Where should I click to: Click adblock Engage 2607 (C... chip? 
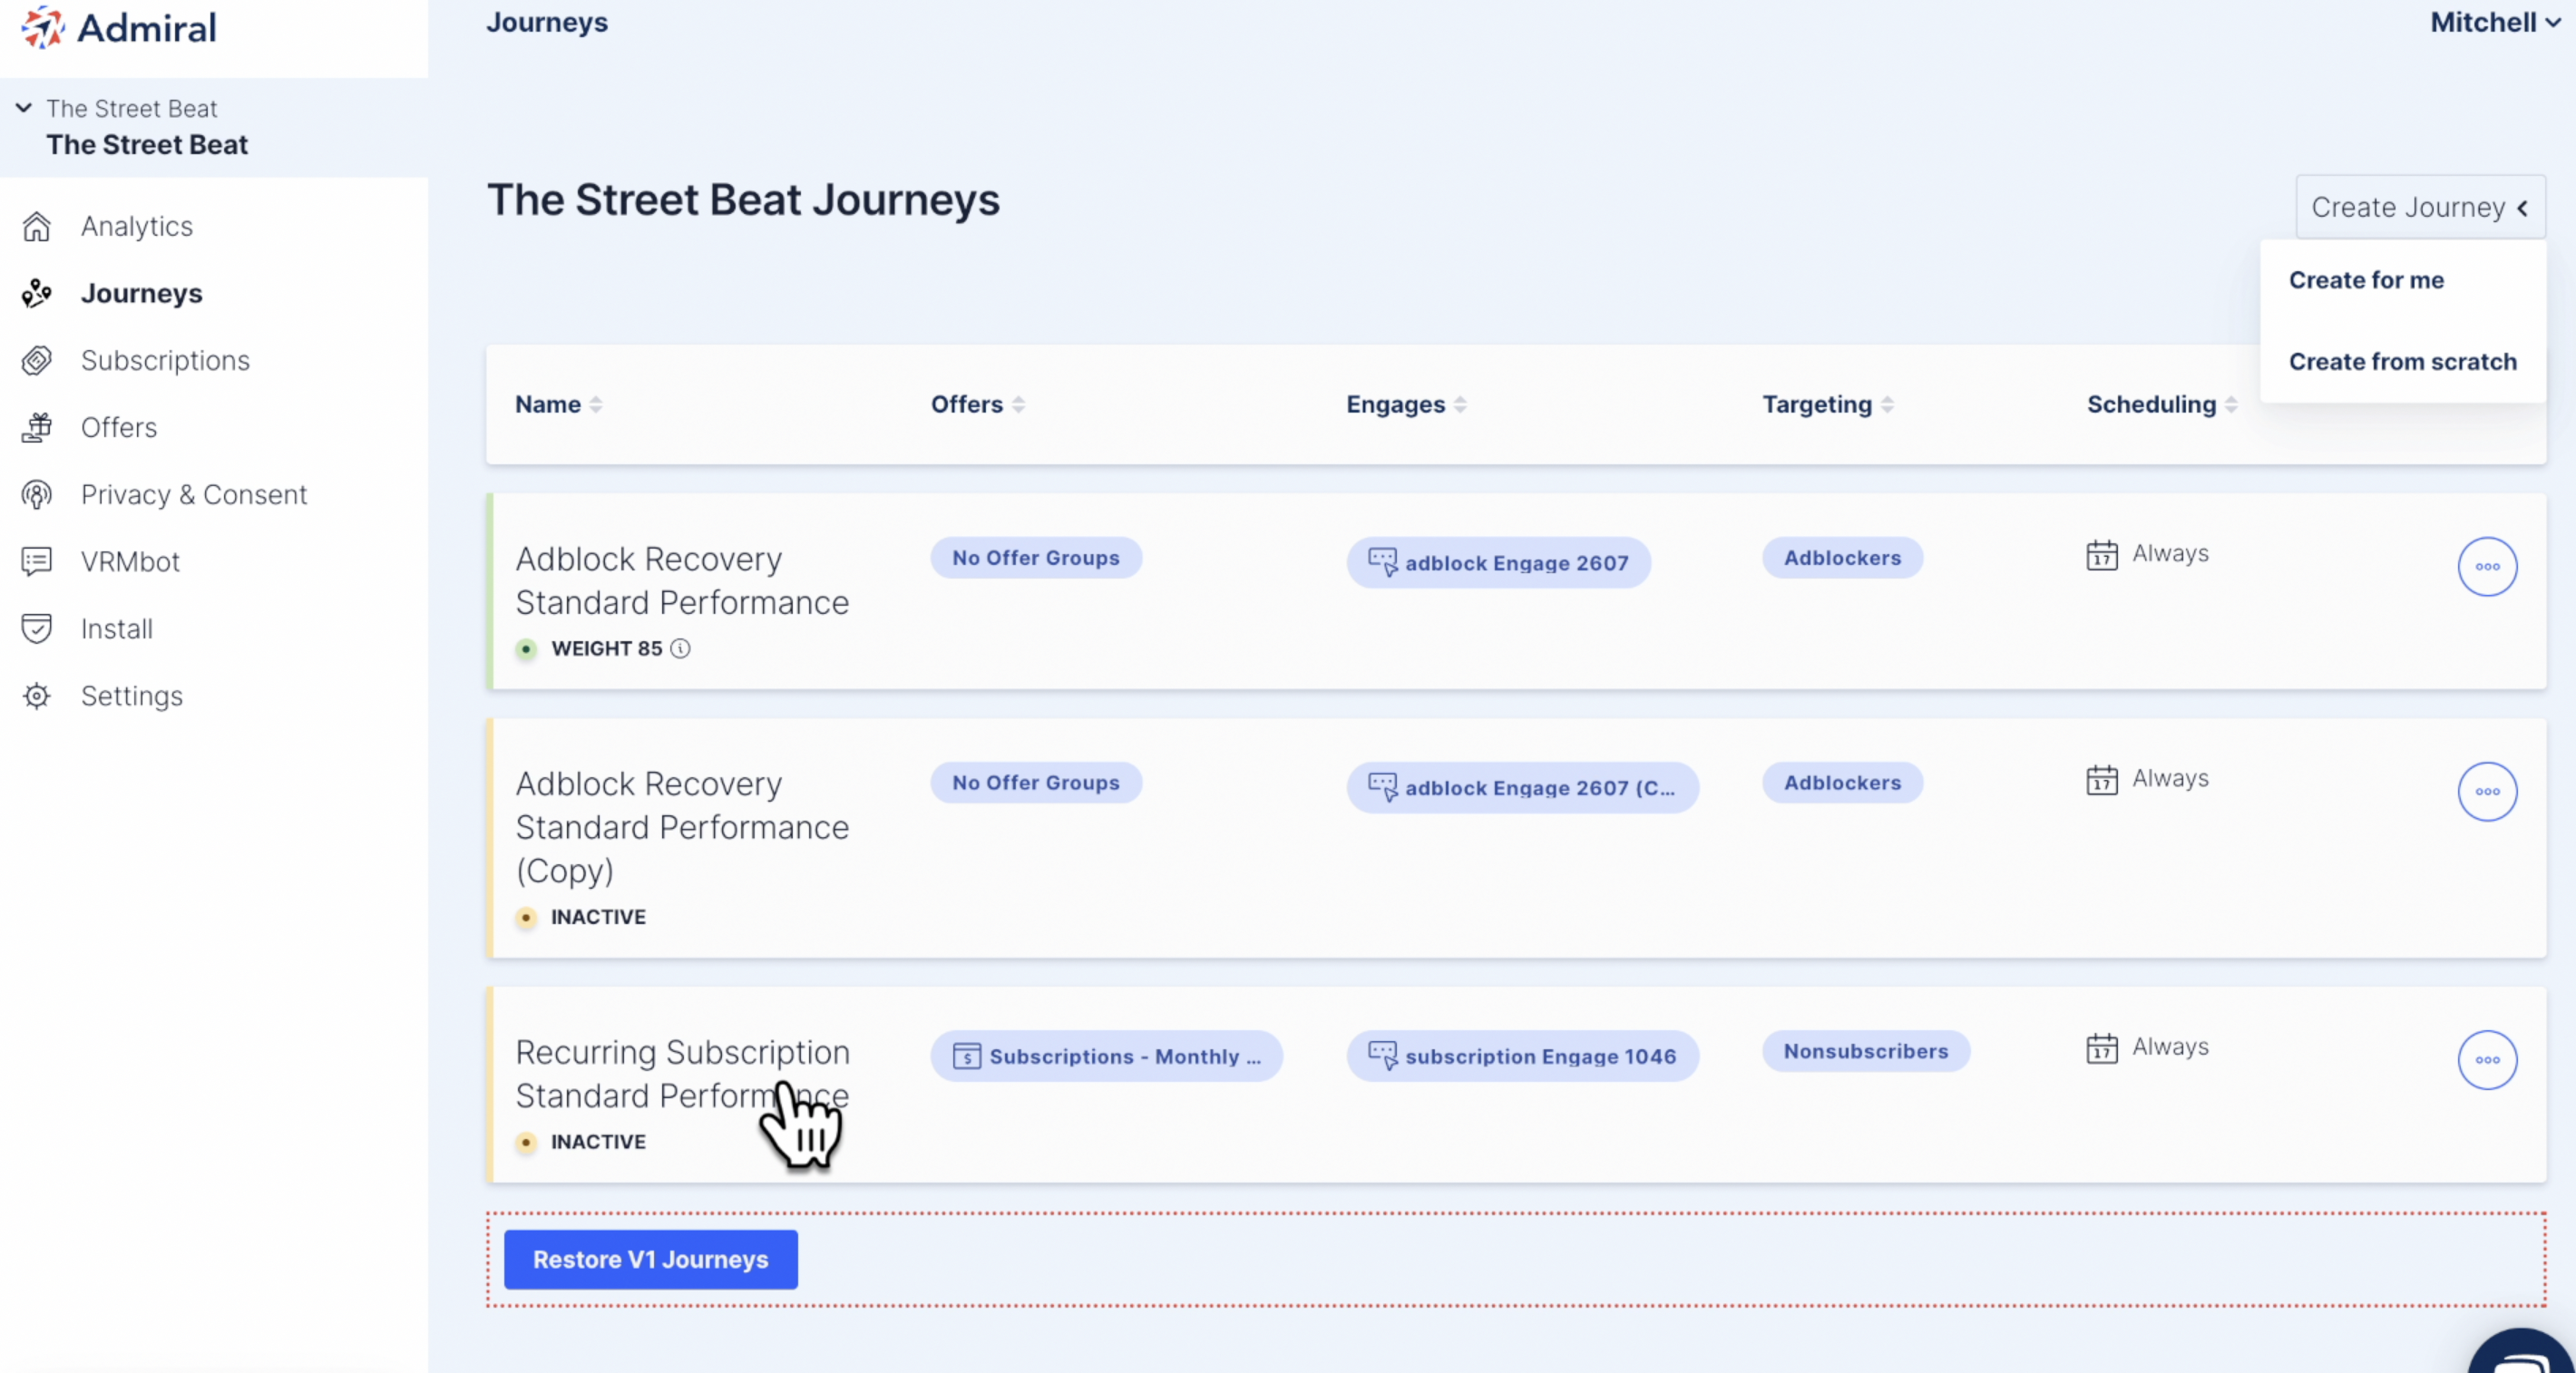pyautogui.click(x=1522, y=788)
